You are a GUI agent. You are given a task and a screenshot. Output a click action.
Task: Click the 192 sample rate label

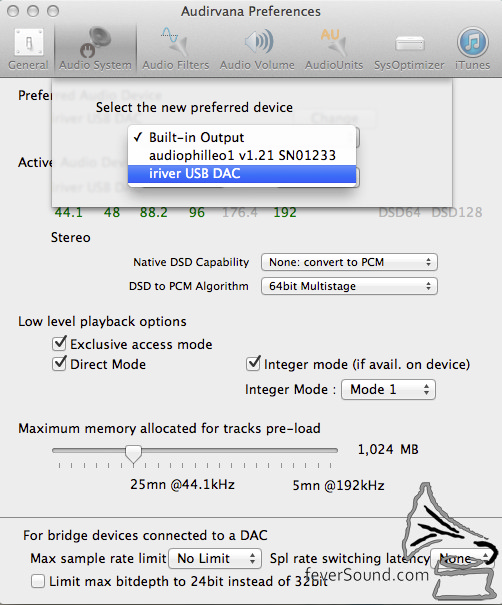pyautogui.click(x=285, y=212)
